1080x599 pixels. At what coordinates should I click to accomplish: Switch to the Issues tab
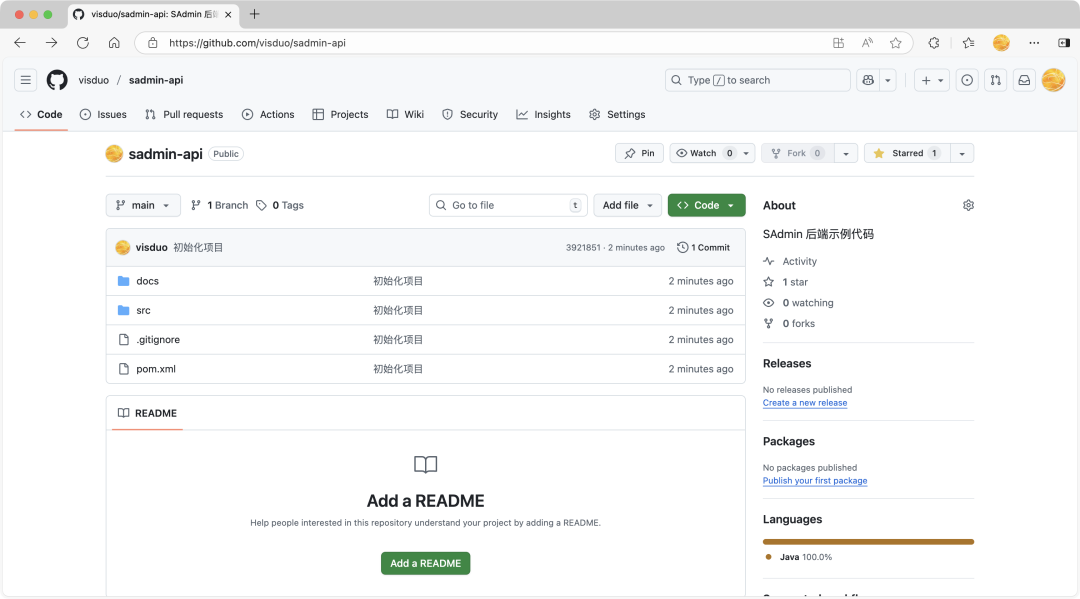click(x=103, y=114)
